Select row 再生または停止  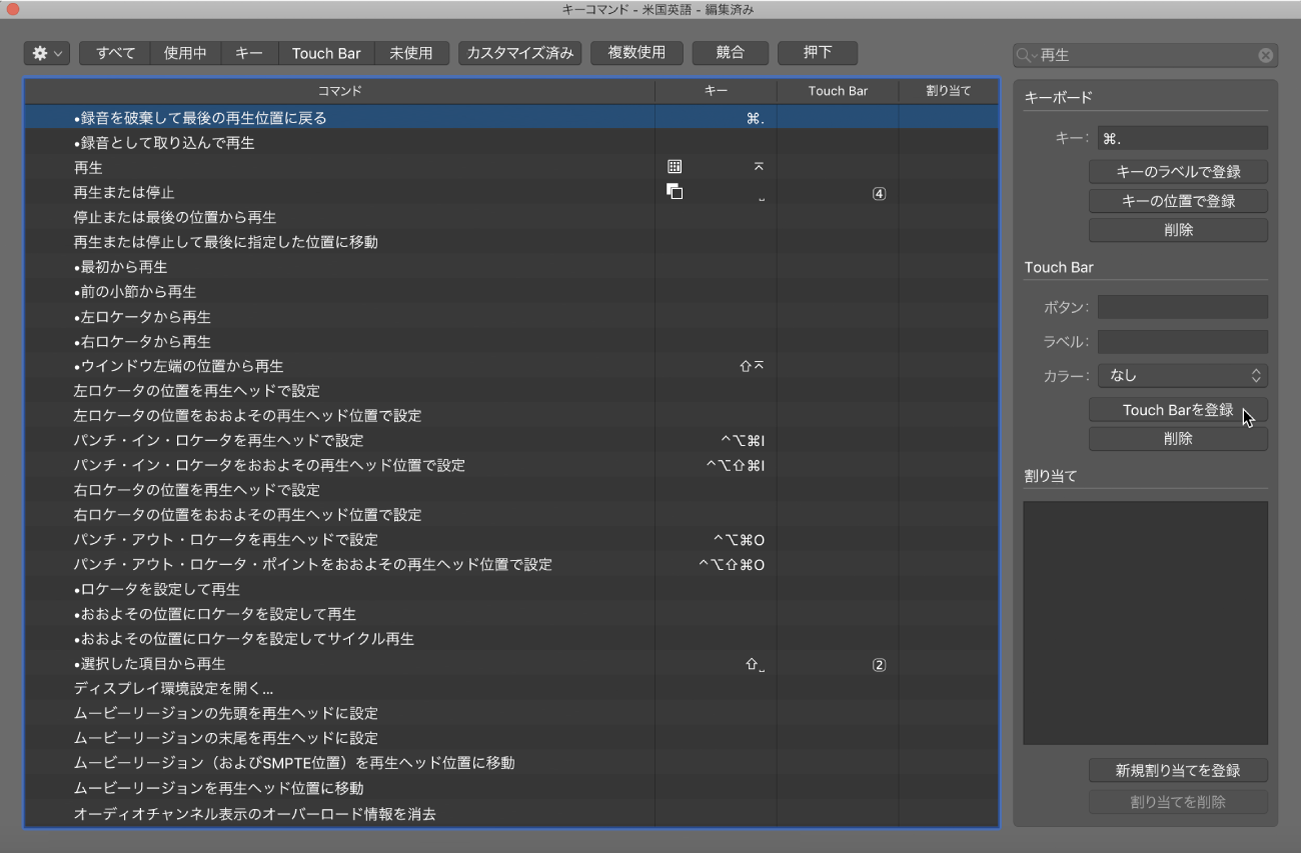point(511,193)
